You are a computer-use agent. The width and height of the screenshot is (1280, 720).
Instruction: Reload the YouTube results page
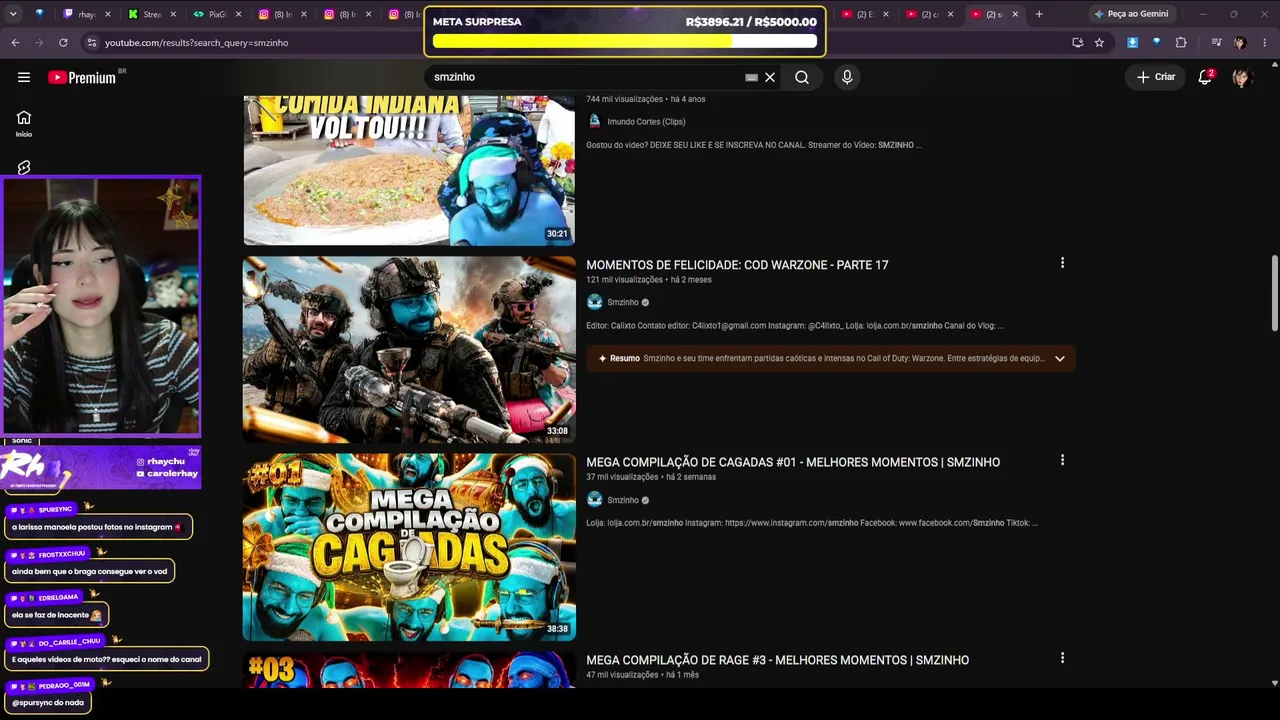(63, 43)
